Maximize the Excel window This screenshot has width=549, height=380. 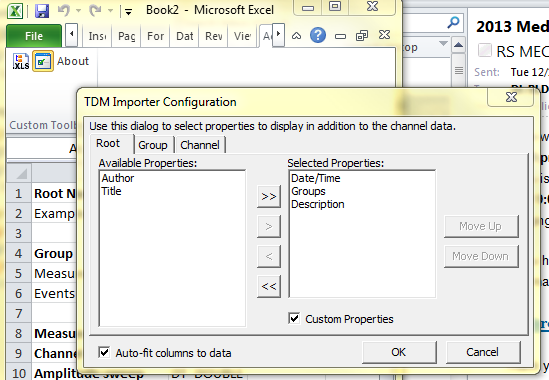tap(335, 7)
